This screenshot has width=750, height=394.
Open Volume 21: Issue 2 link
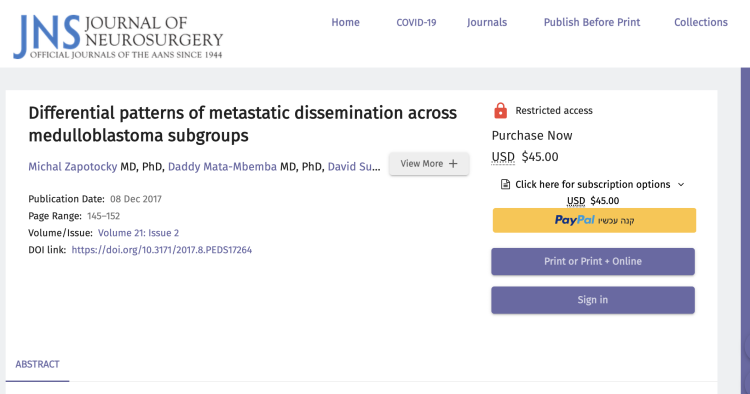pyautogui.click(x=138, y=233)
